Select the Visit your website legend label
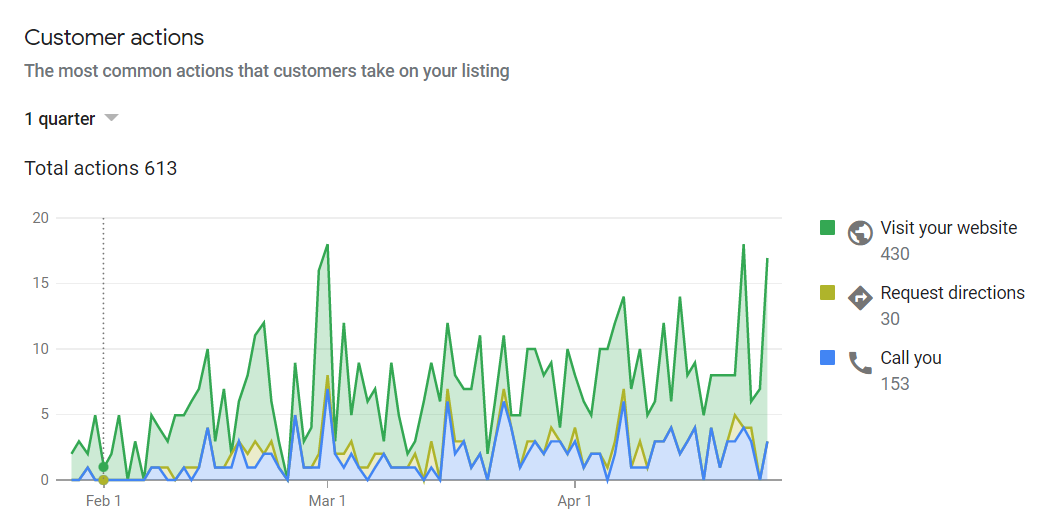Screen dimensions: 1037x522 tap(948, 228)
